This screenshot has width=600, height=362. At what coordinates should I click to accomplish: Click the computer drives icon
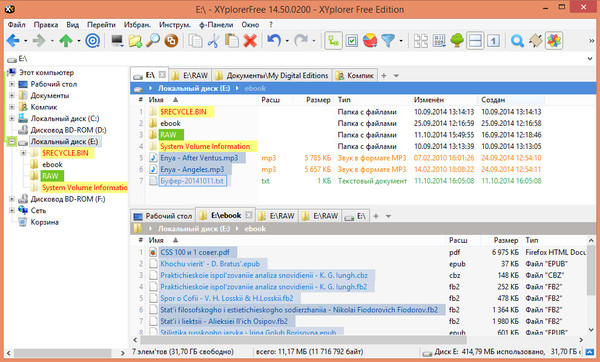[x=117, y=41]
